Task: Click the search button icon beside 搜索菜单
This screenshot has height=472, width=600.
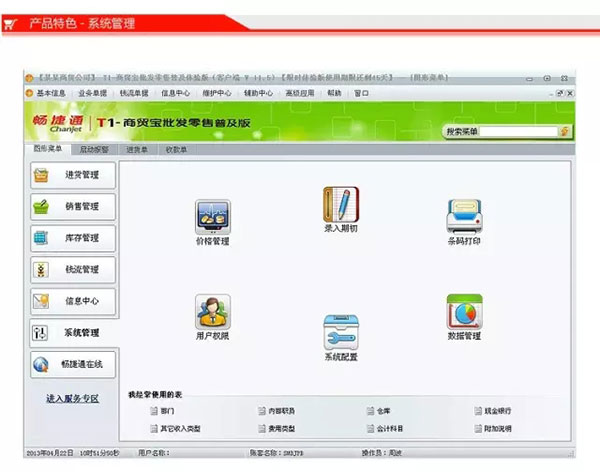Action: (565, 131)
